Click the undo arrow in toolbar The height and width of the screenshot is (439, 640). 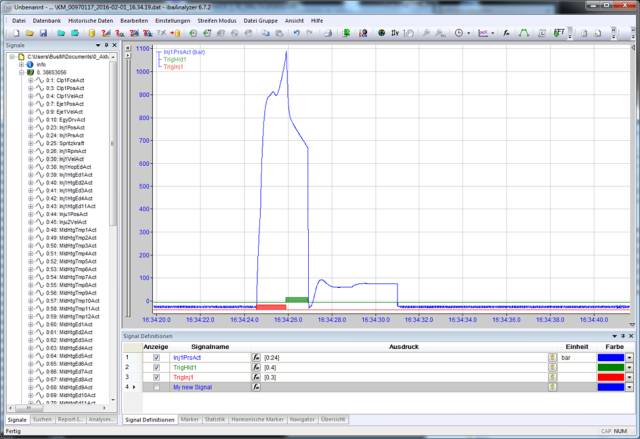(x=296, y=33)
